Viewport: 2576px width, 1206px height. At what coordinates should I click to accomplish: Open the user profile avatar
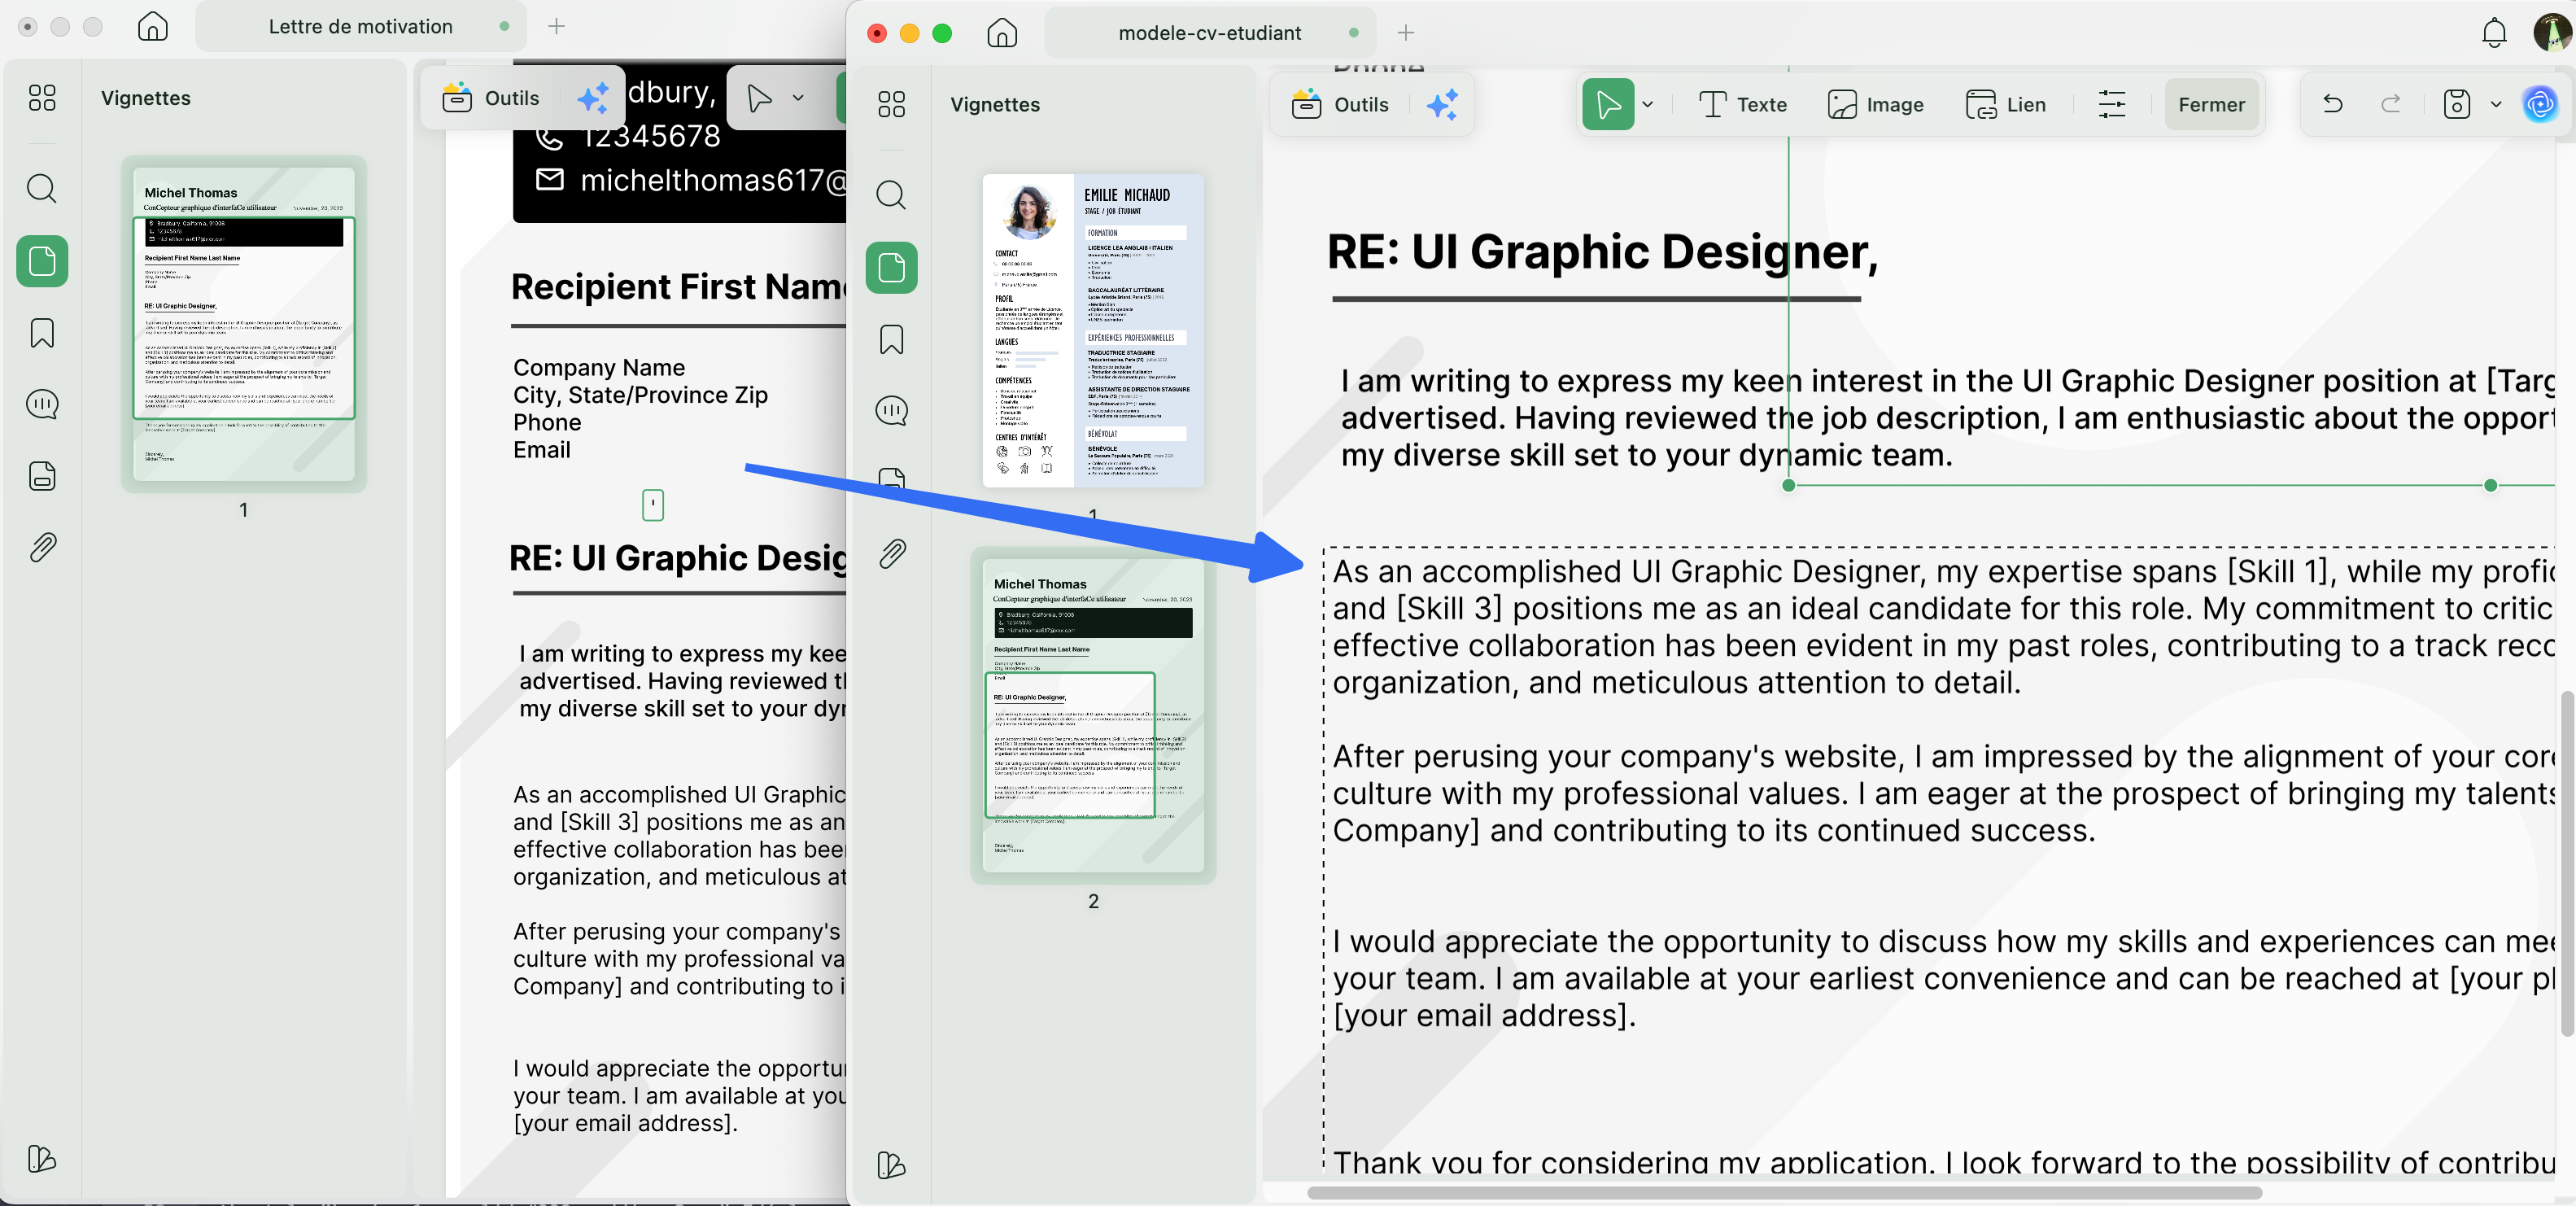click(x=2552, y=33)
